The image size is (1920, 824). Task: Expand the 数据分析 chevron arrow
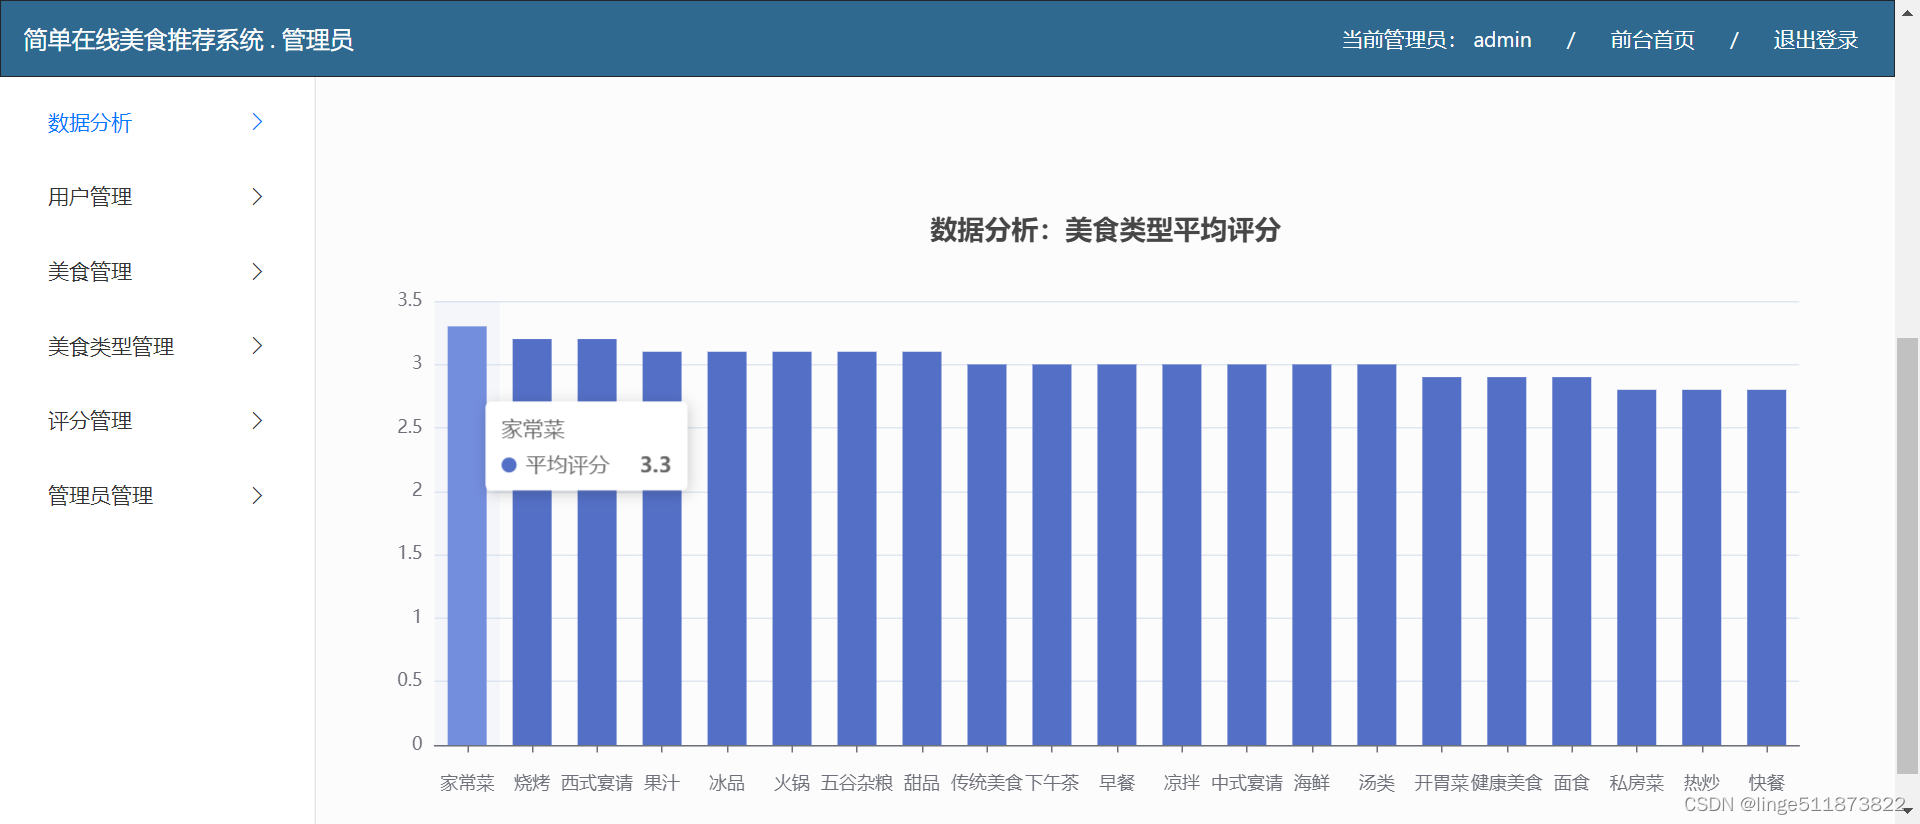click(257, 122)
